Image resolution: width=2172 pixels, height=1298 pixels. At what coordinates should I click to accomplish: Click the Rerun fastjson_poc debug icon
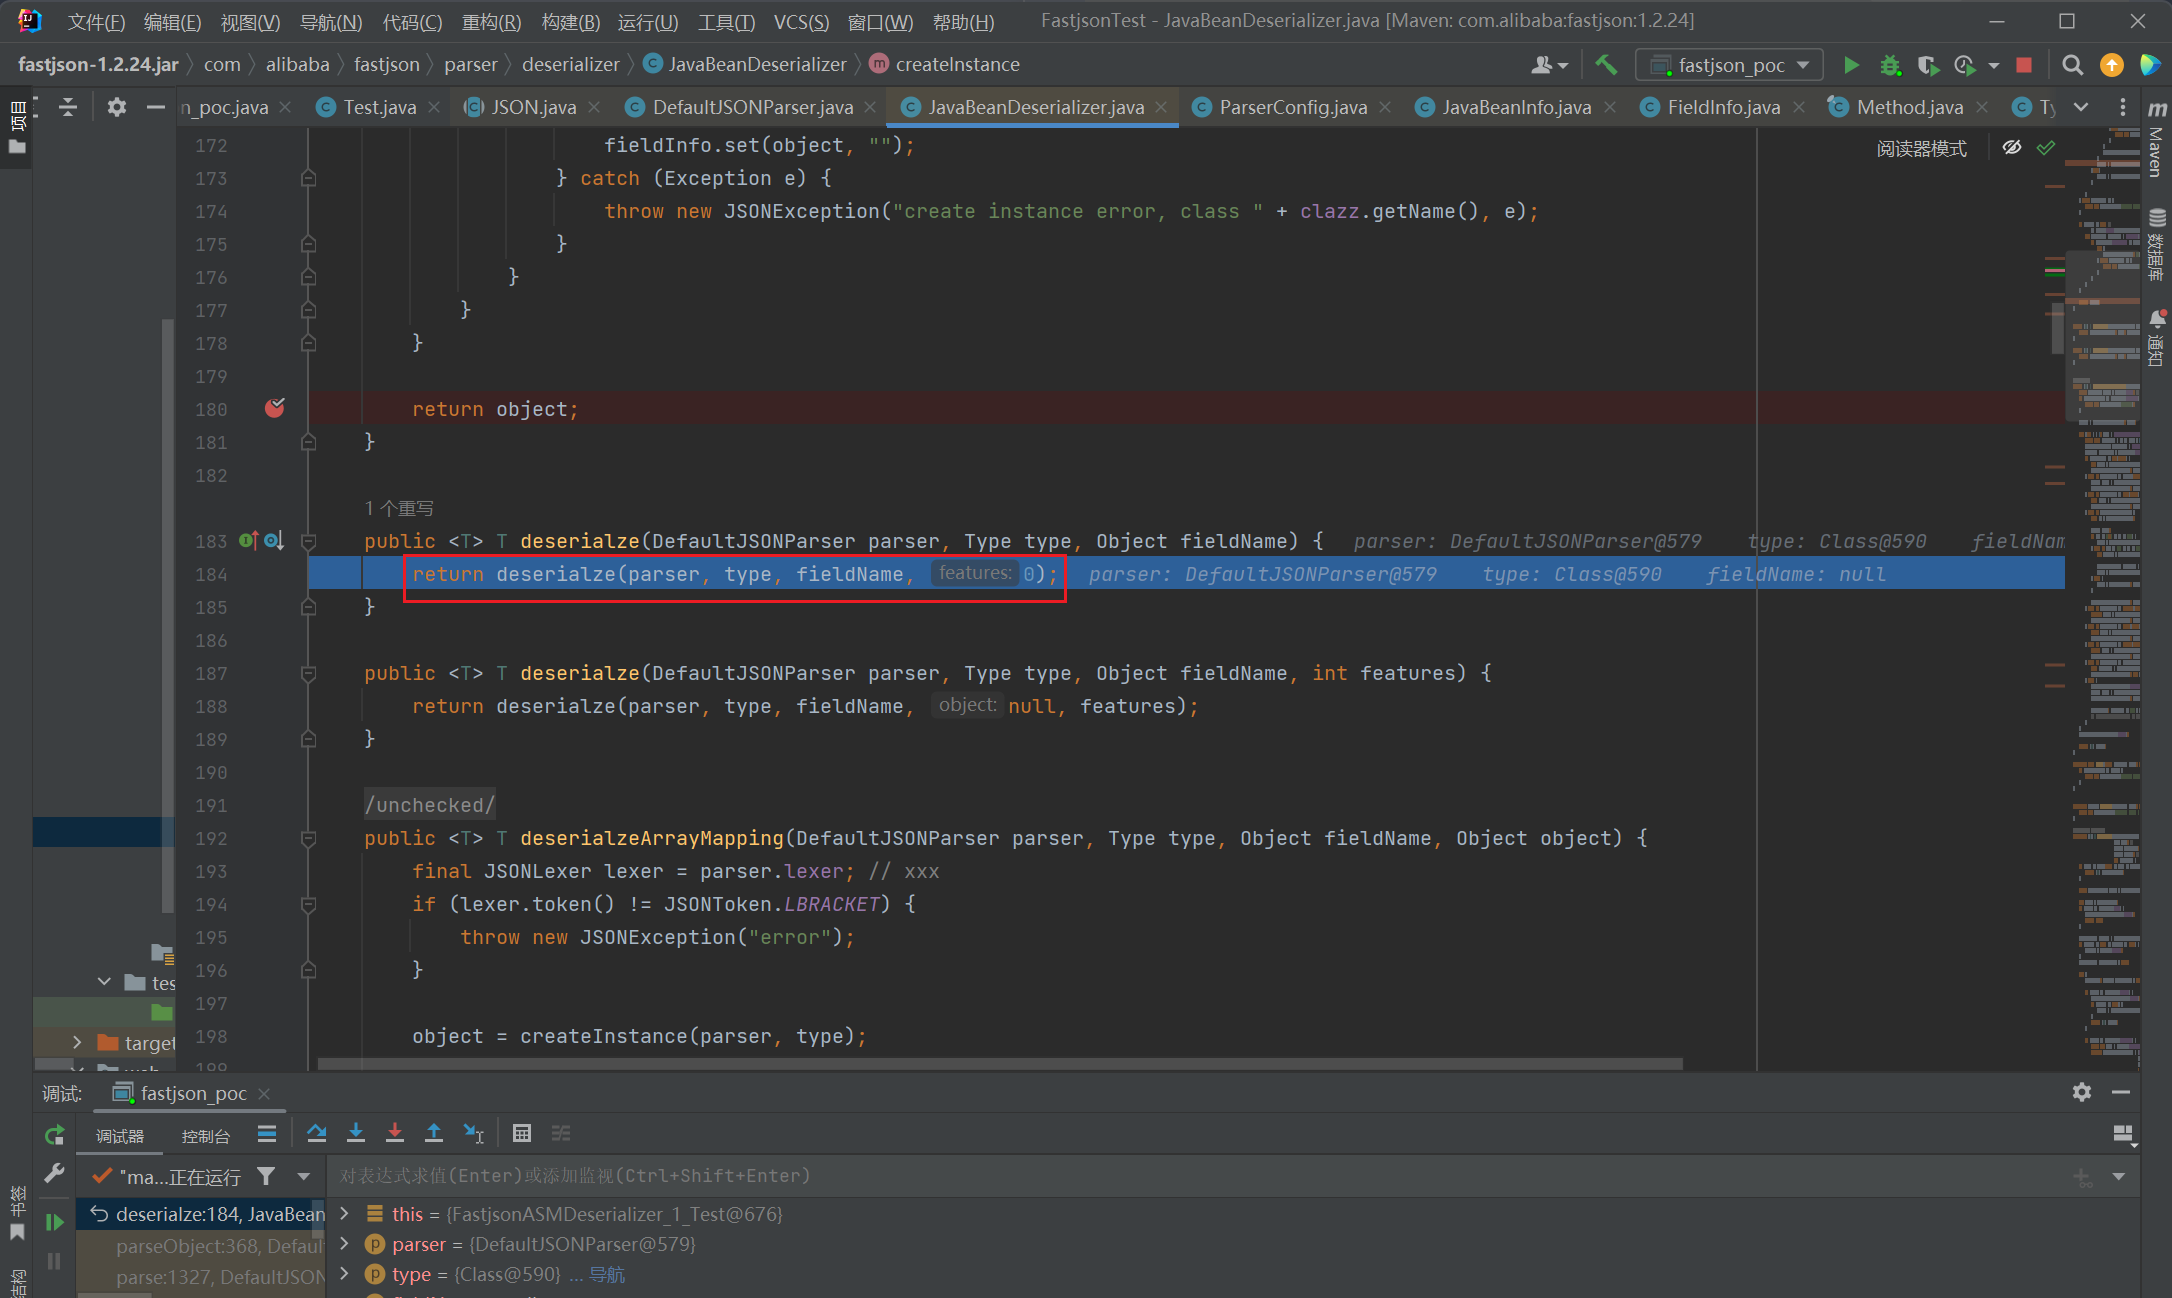pyautogui.click(x=54, y=1135)
